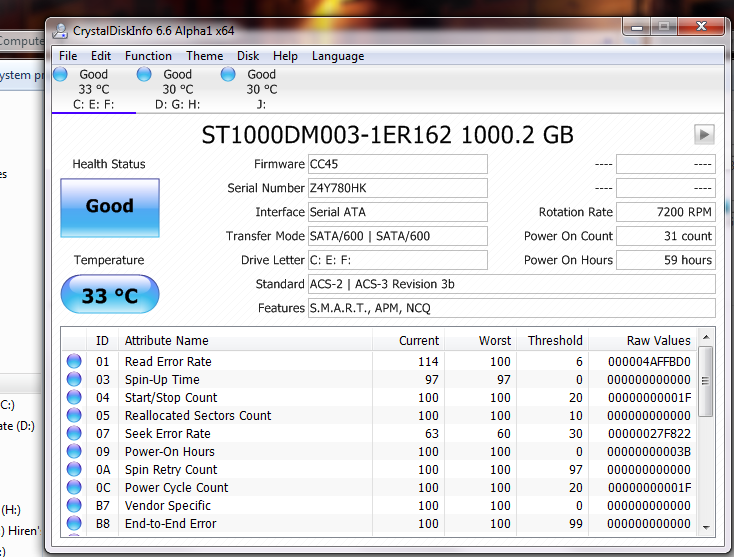734x557 pixels.
Task: Click the Transfer Mode field SATA/600
Action: coord(397,236)
